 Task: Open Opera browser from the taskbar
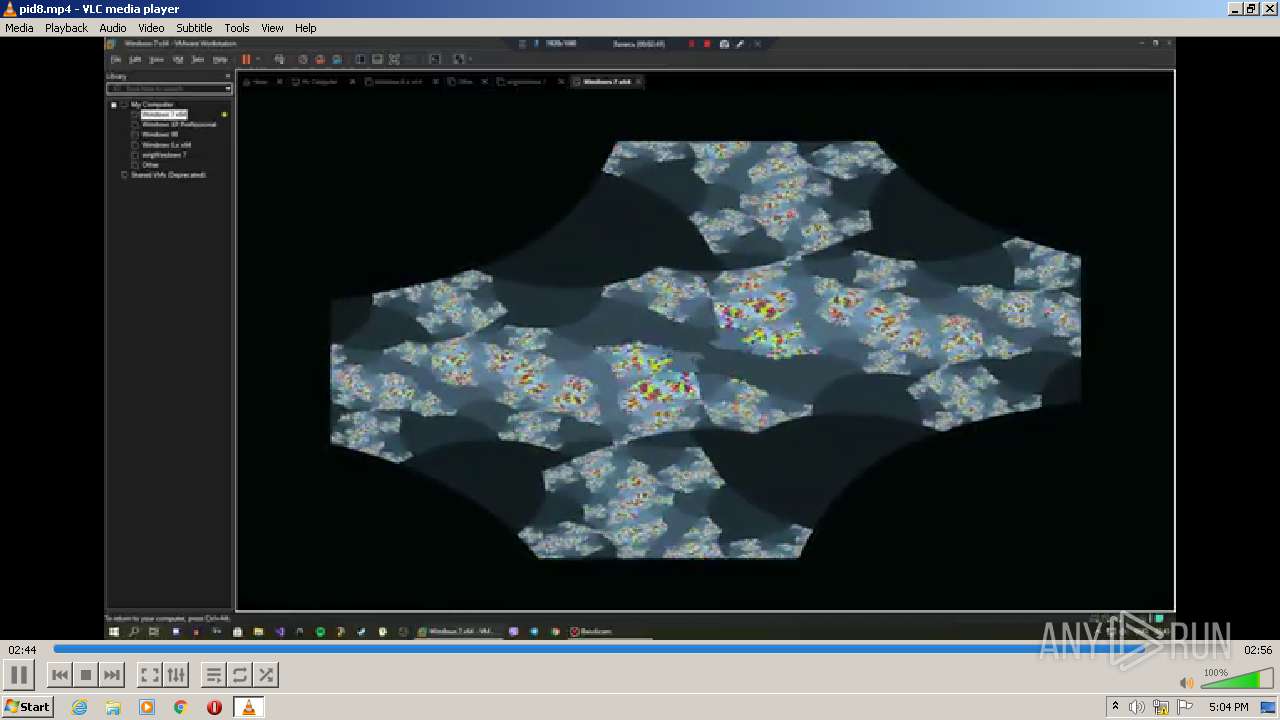tap(215, 707)
